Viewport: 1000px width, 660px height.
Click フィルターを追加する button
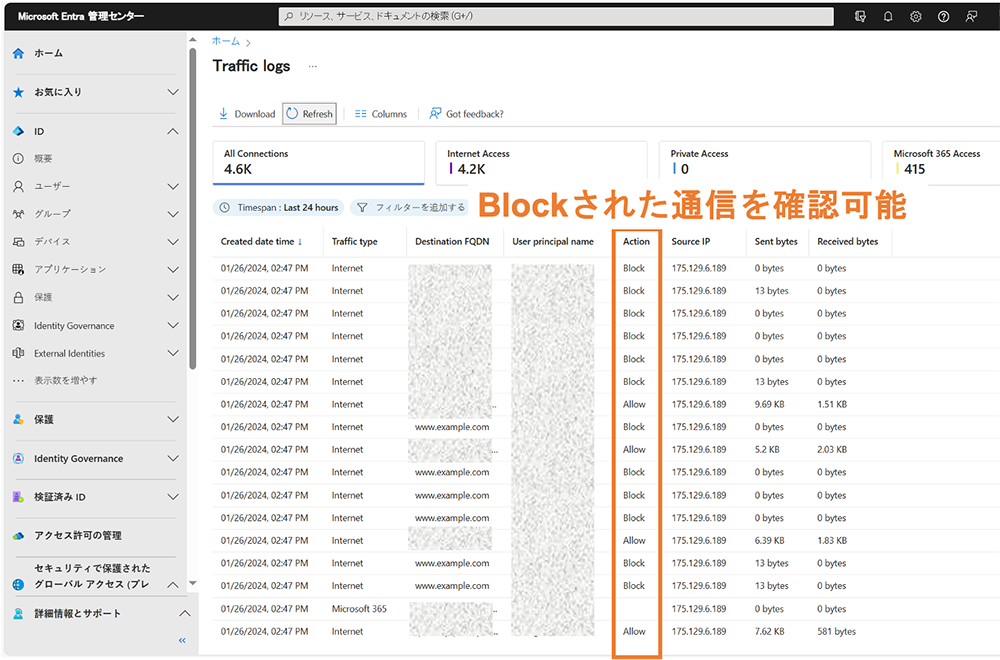(411, 208)
